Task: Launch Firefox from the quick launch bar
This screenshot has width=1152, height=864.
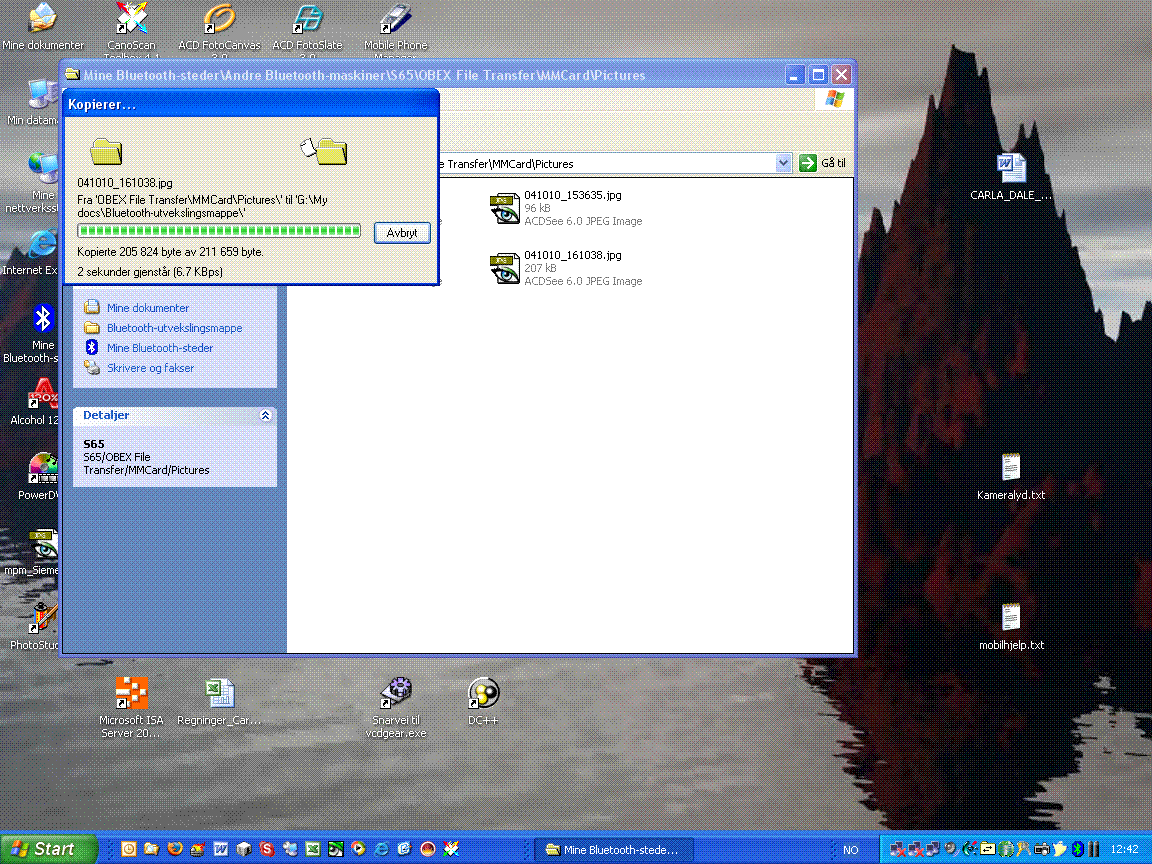Action: 175,849
